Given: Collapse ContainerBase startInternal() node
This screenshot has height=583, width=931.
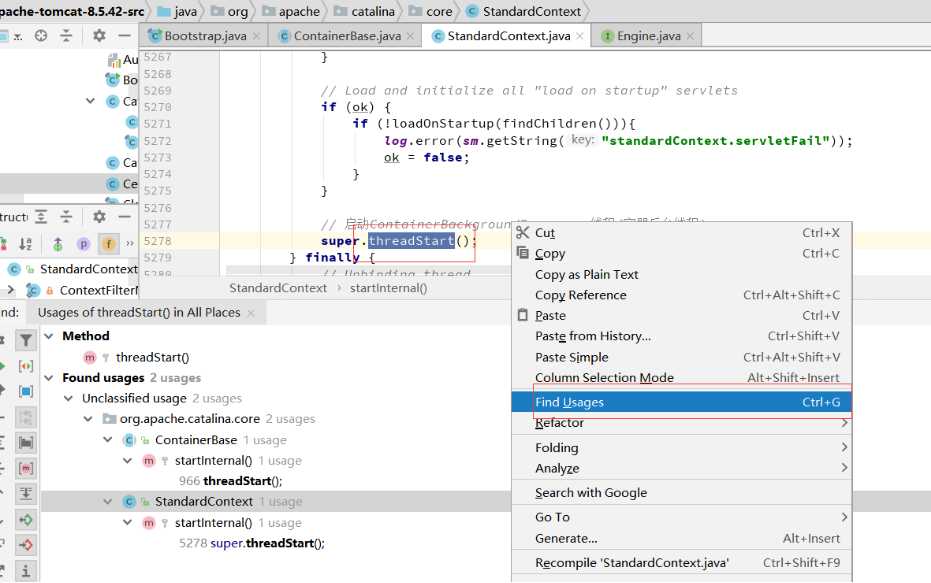Looking at the screenshot, I should tap(128, 461).
